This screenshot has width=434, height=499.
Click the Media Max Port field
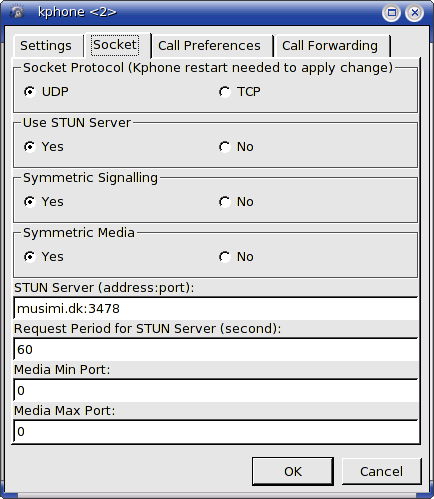(216, 431)
